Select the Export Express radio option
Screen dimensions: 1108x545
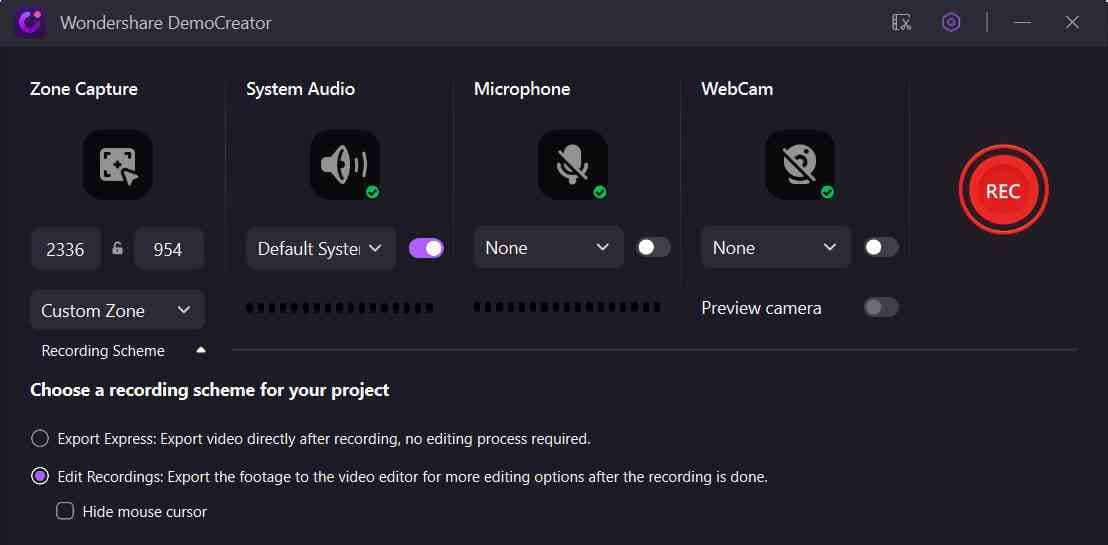click(x=40, y=438)
